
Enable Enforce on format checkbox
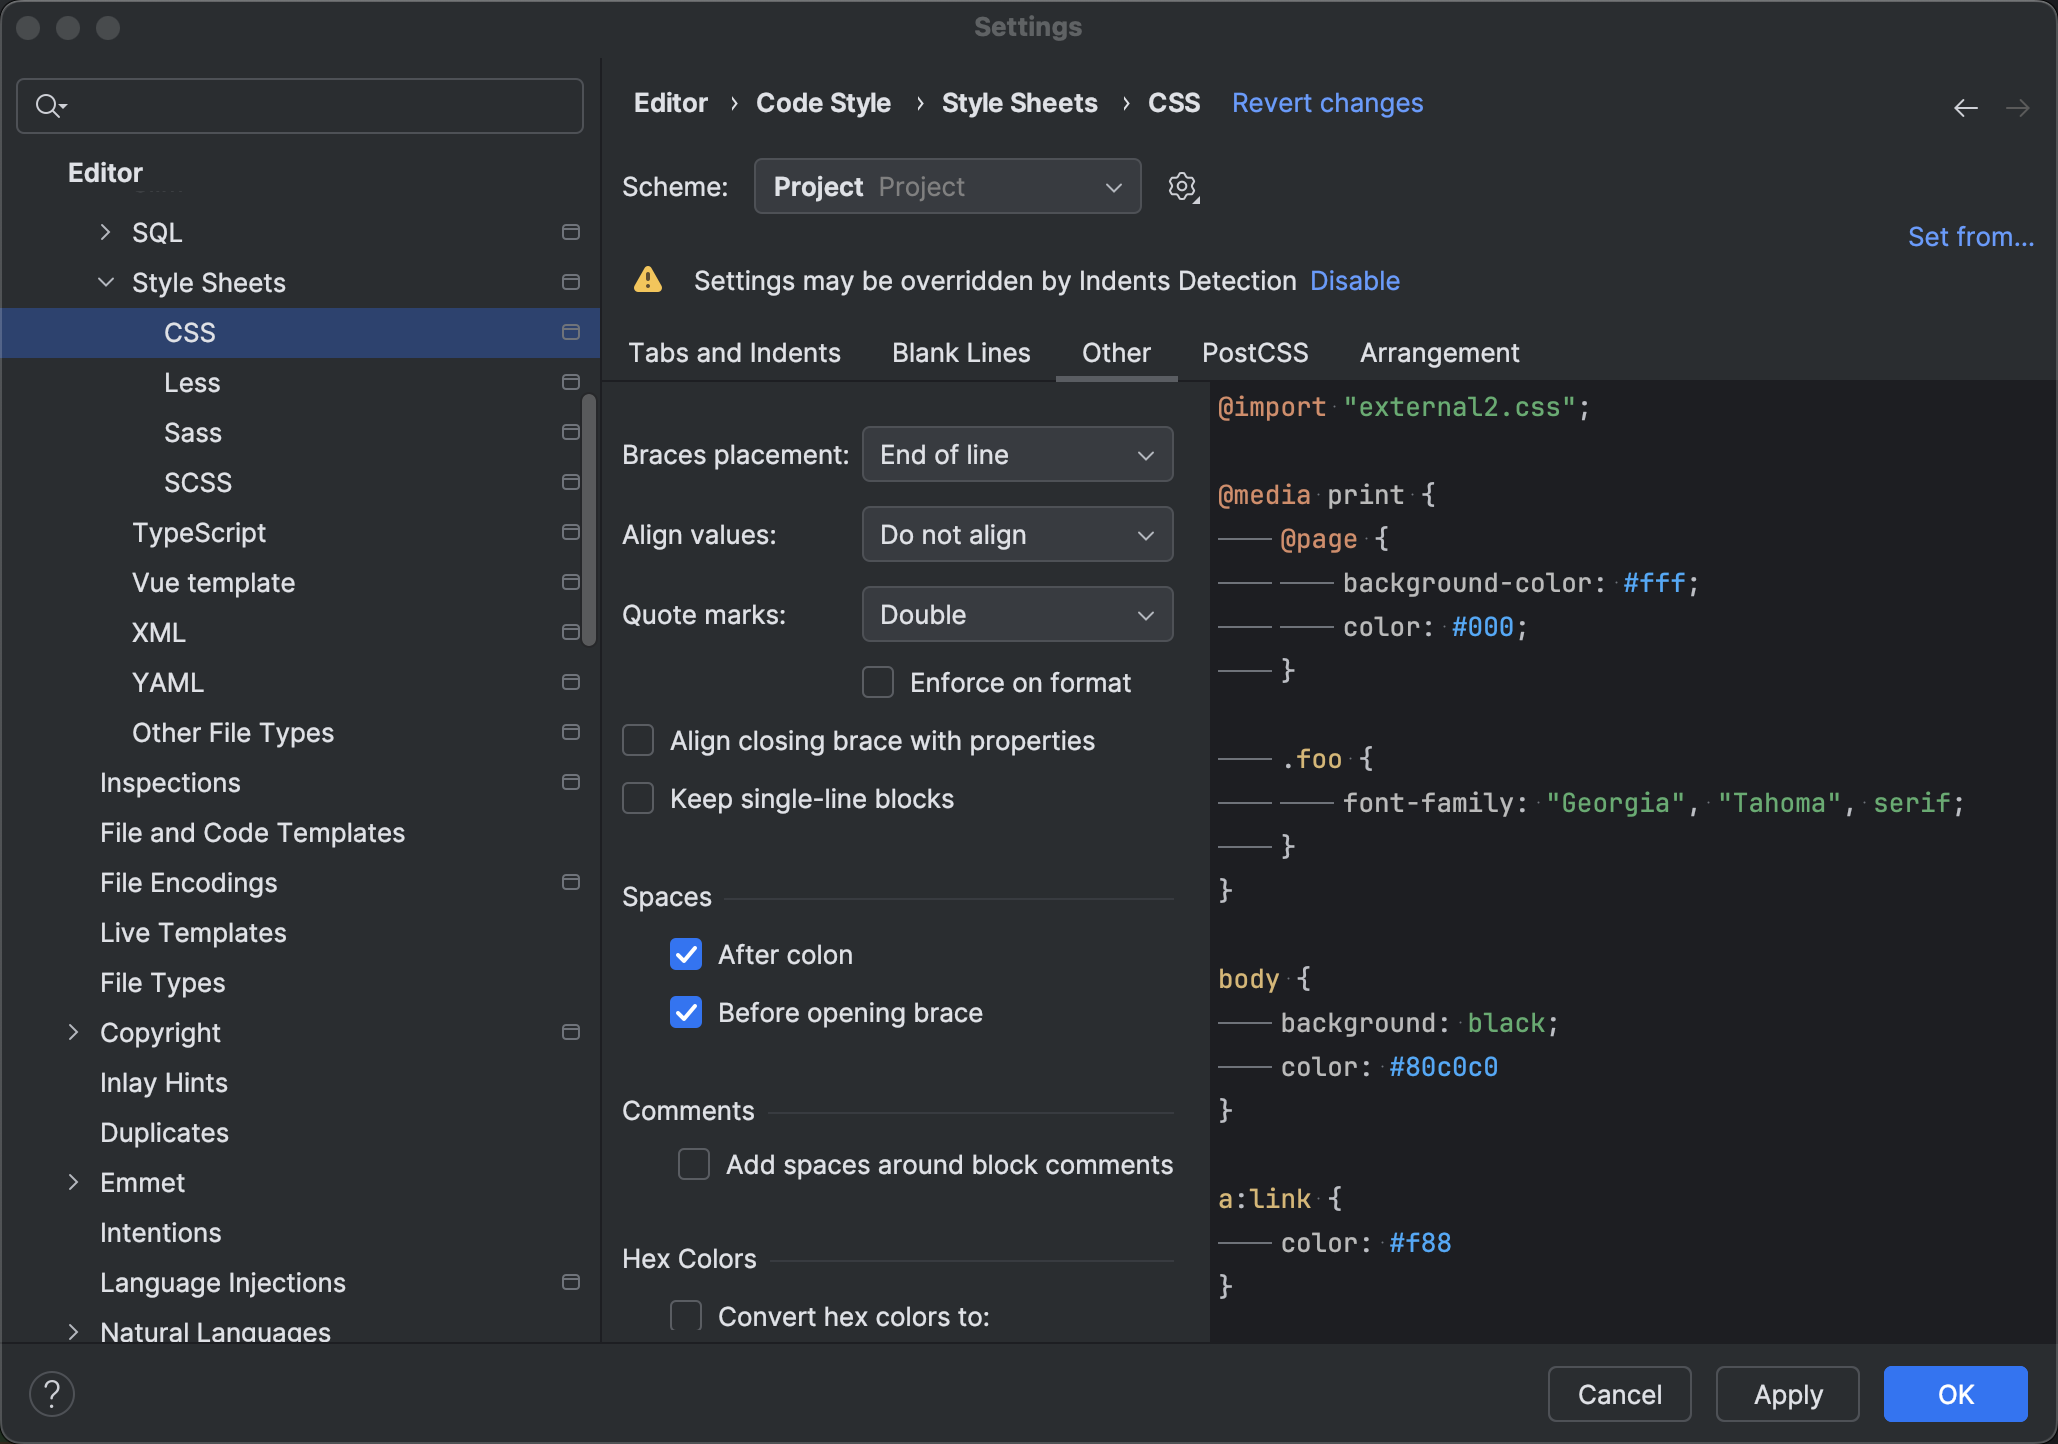coord(878,682)
